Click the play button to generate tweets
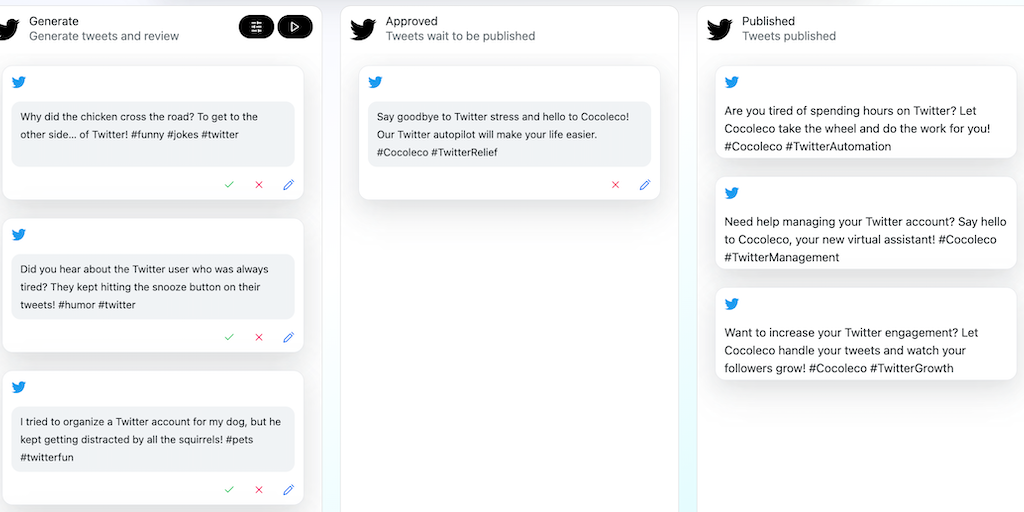The height and width of the screenshot is (512, 1024). 294,27
